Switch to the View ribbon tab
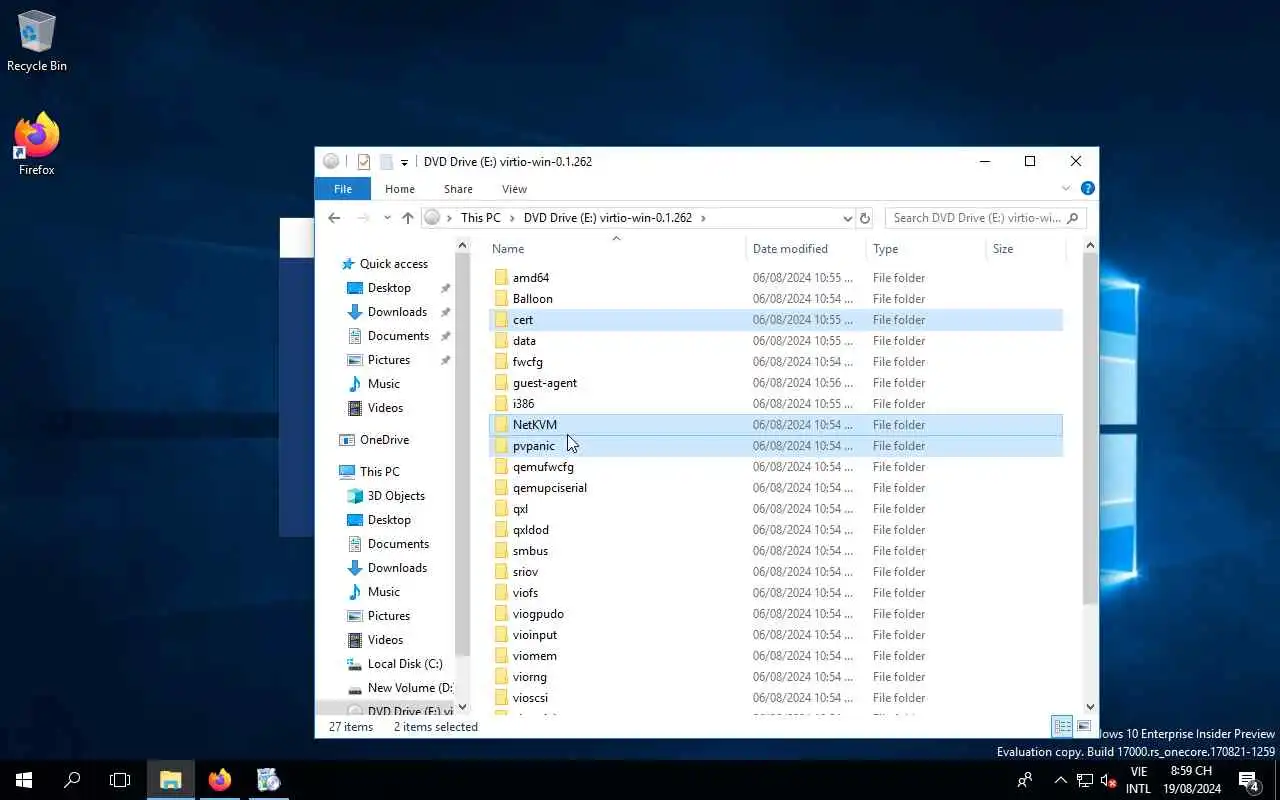Image resolution: width=1280 pixels, height=800 pixels. tap(514, 189)
